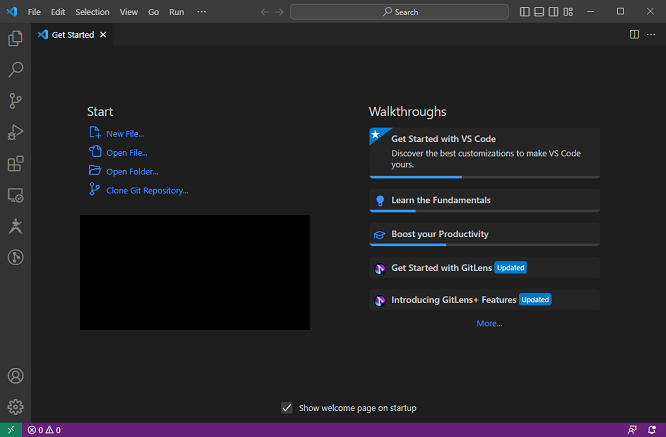
Task: Click the VS Code logo in title bar
Action: (x=12, y=11)
